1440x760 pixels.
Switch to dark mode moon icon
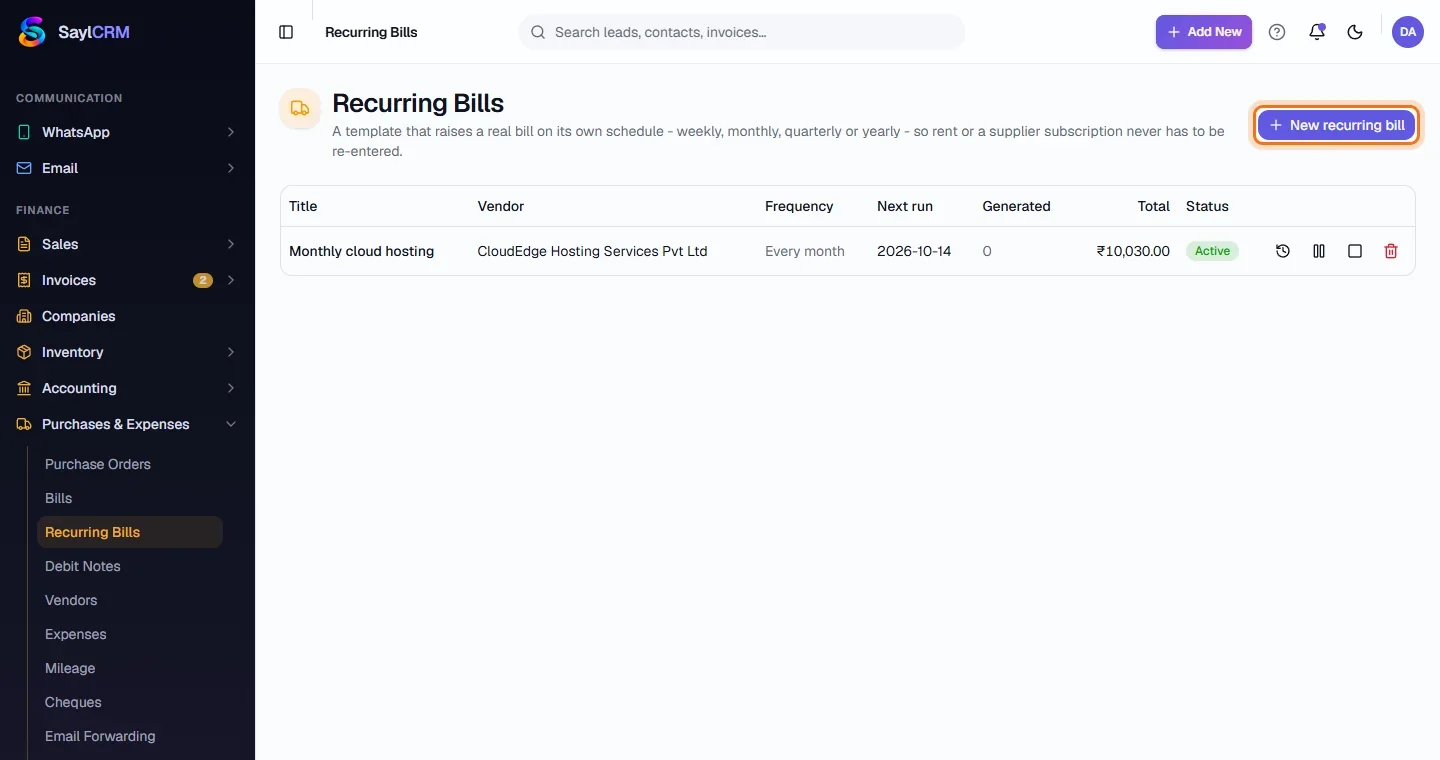1355,32
